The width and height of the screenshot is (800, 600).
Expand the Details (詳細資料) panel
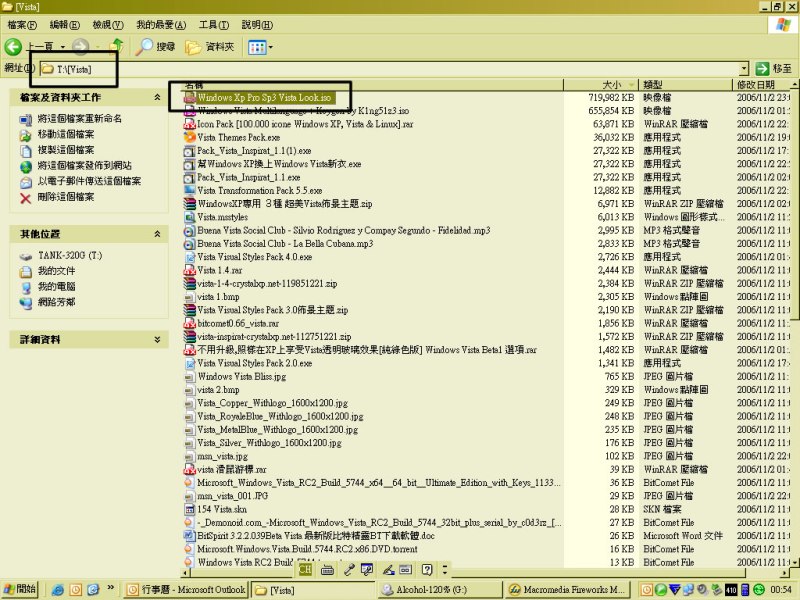(x=157, y=339)
